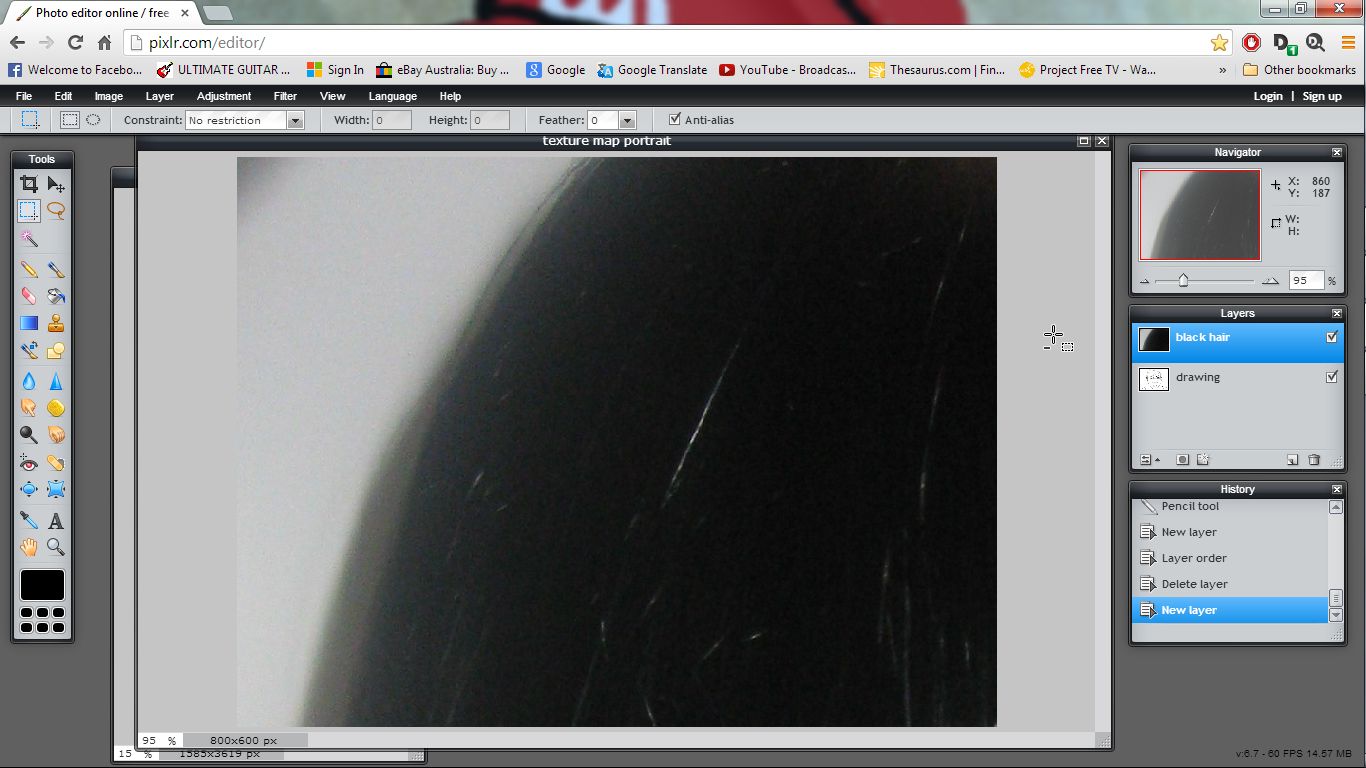Select the Hand tool
1366x768 pixels.
[28, 545]
